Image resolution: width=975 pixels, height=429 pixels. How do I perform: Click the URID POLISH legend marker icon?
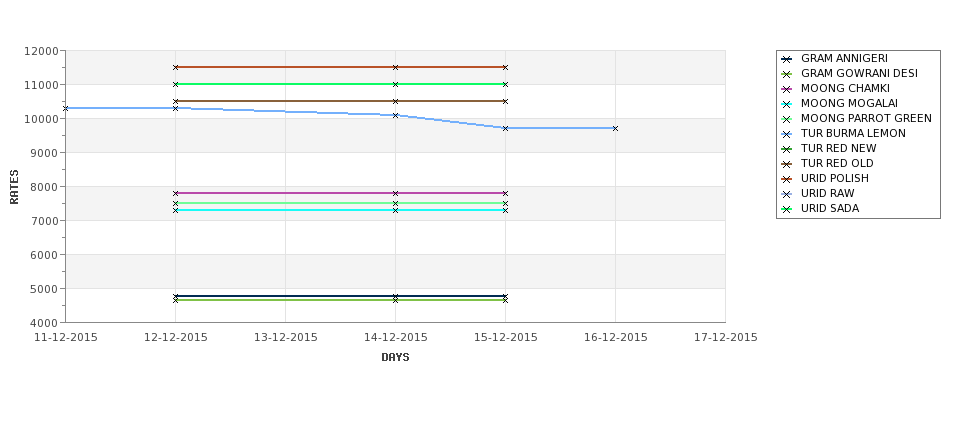click(x=787, y=179)
